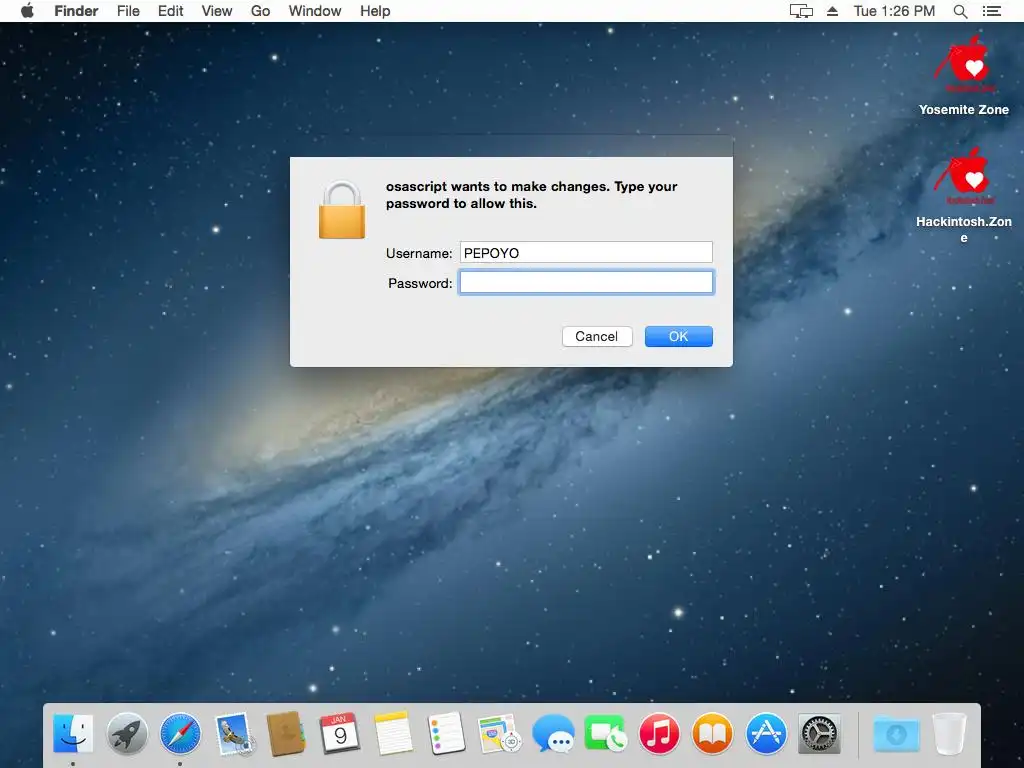Open Downloads folder in Dock
Screen dimensions: 1024x768
point(897,733)
